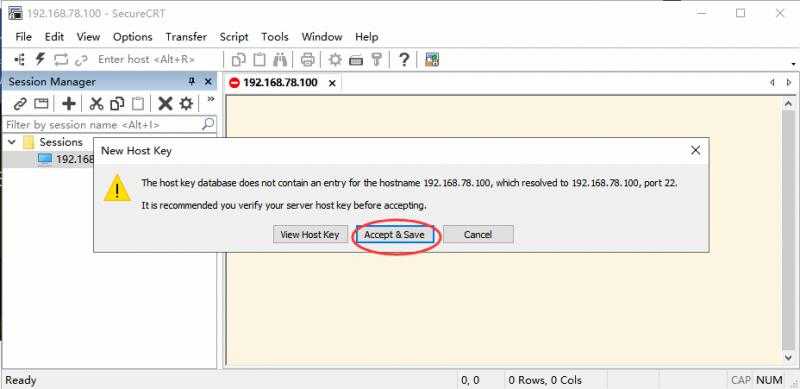Cancel the New Host Key dialog
The width and height of the screenshot is (800, 389).
pos(478,234)
